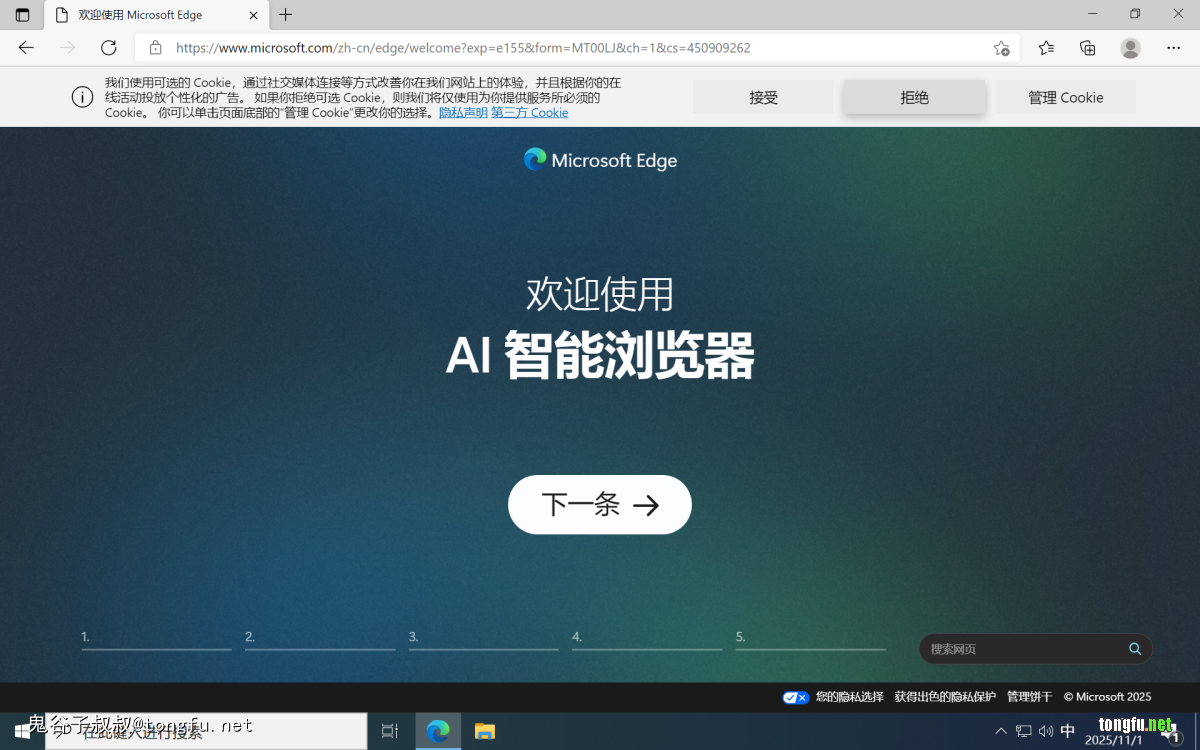Open the Collections icon

point(1088,48)
